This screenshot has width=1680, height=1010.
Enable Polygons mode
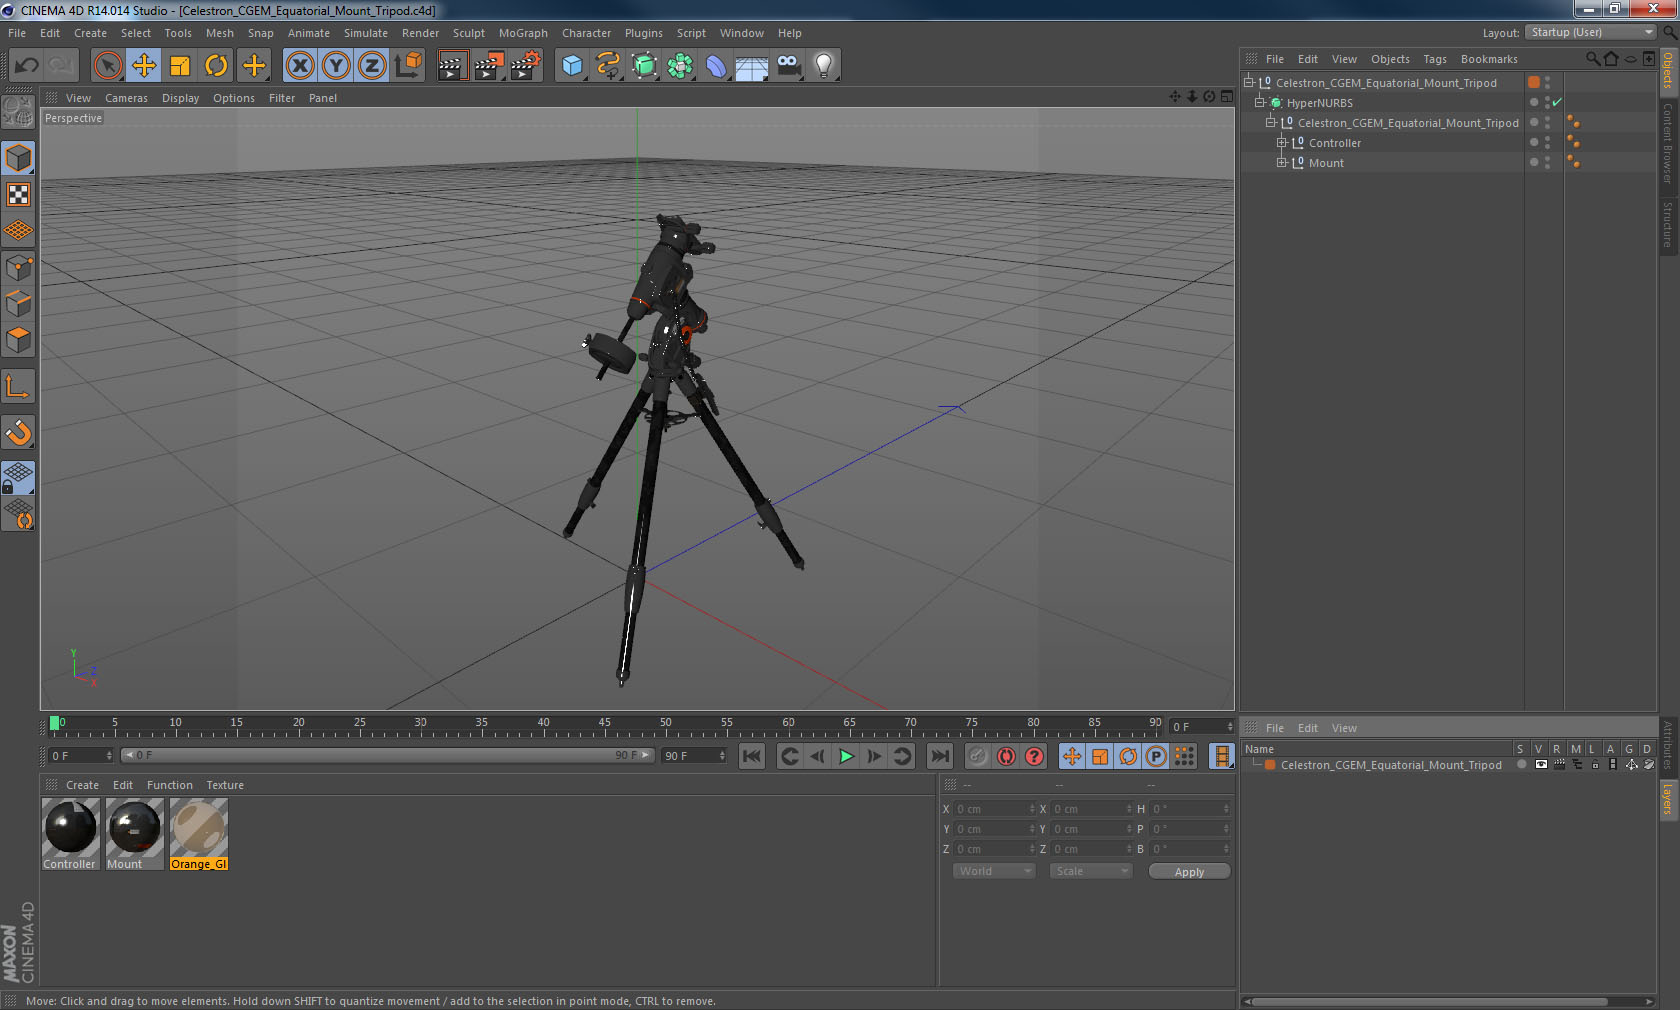click(18, 340)
